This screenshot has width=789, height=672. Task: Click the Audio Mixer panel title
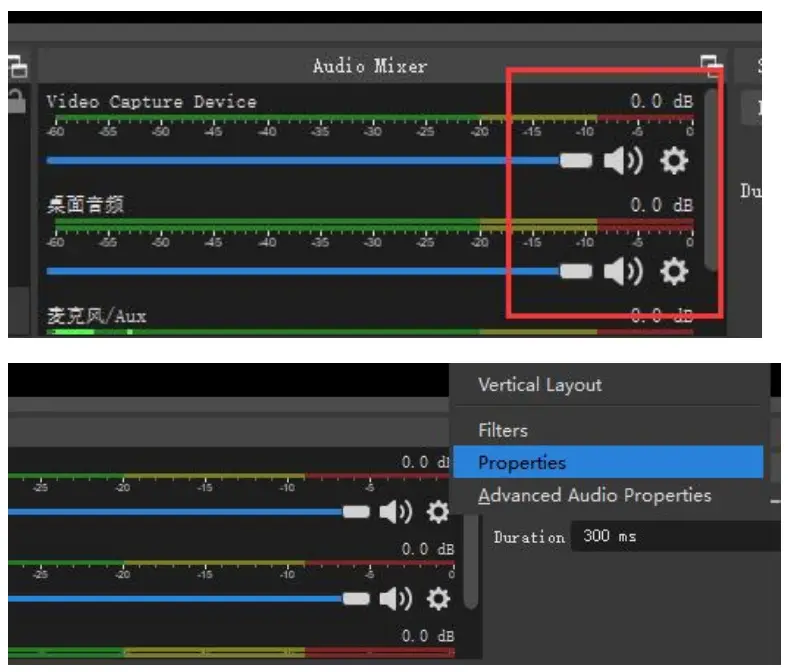point(370,66)
